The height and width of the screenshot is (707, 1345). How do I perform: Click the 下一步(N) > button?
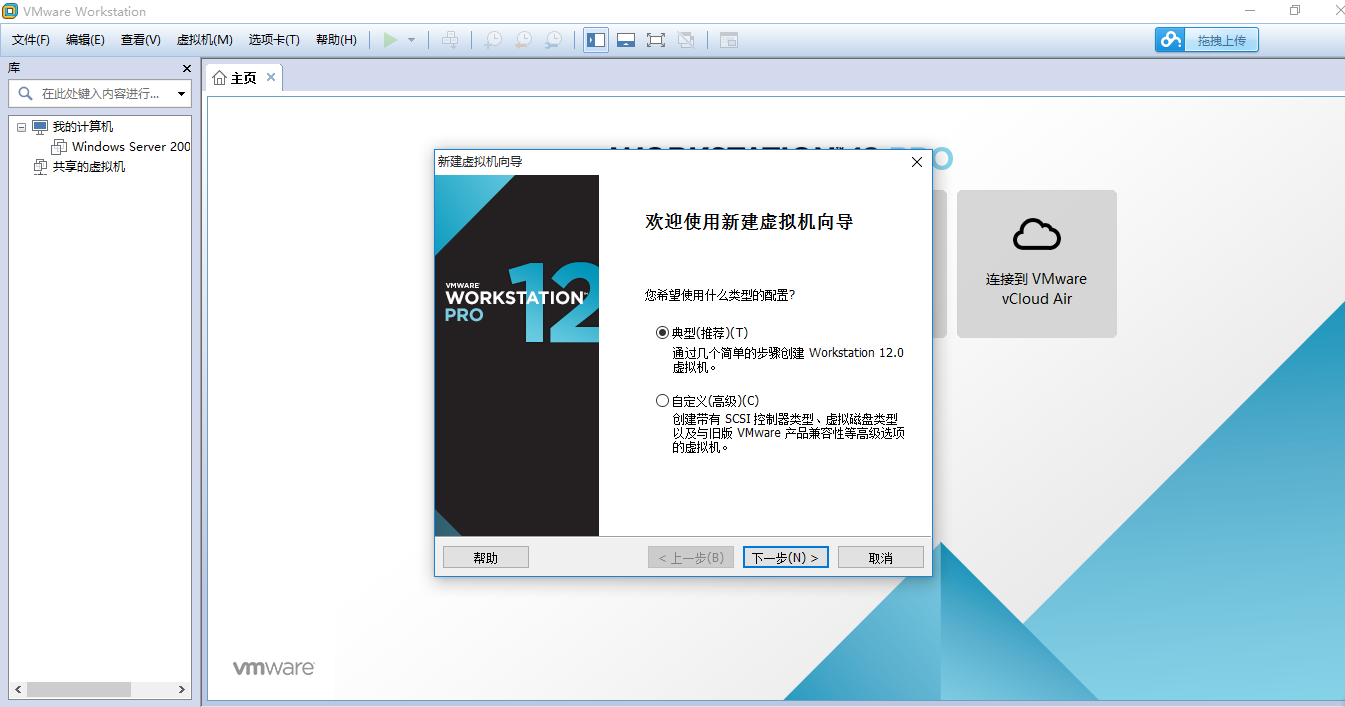click(x=786, y=557)
